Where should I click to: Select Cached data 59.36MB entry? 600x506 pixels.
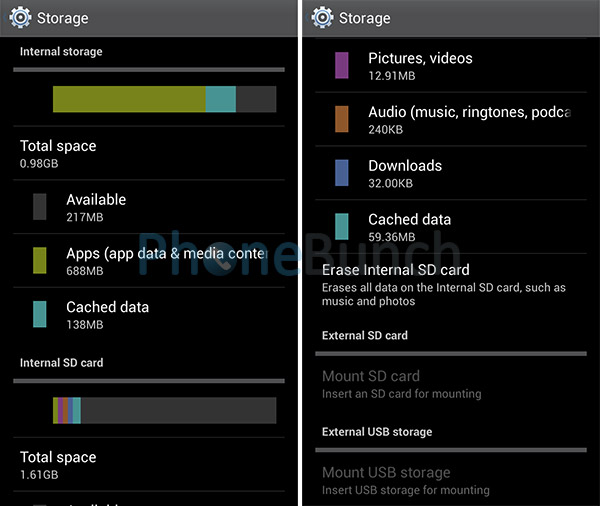point(451,226)
